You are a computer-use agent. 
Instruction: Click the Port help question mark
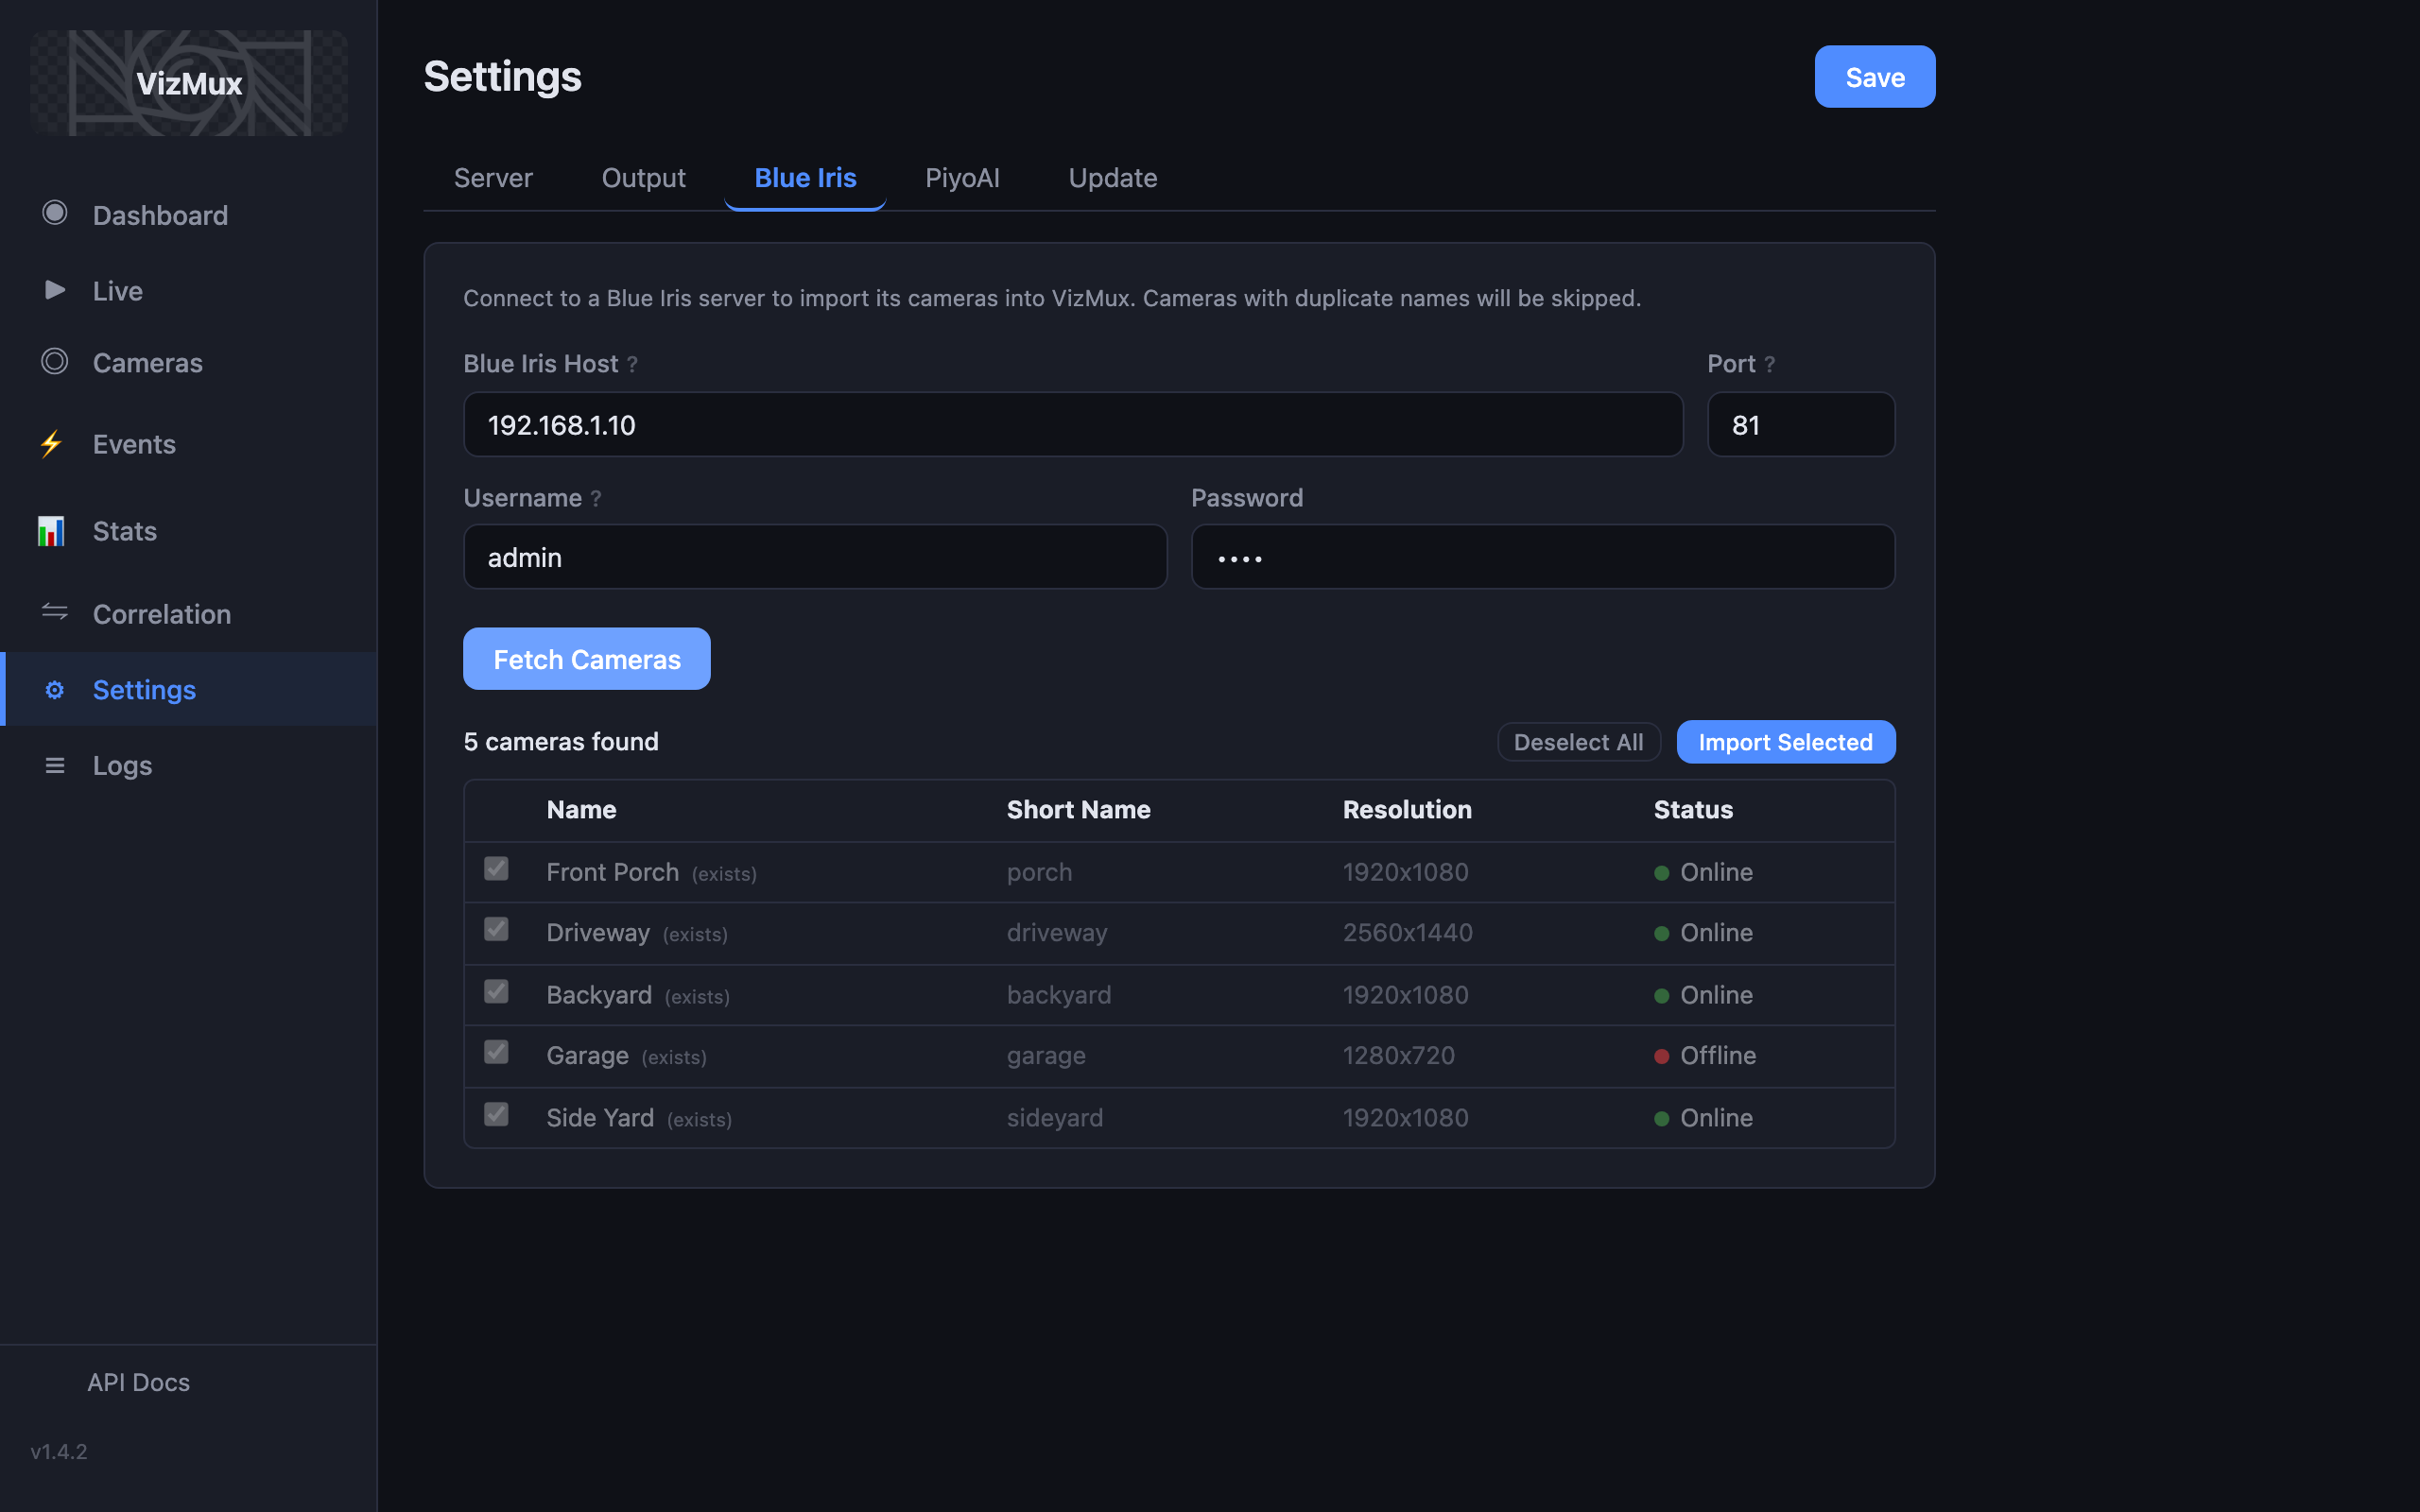pyautogui.click(x=1769, y=365)
